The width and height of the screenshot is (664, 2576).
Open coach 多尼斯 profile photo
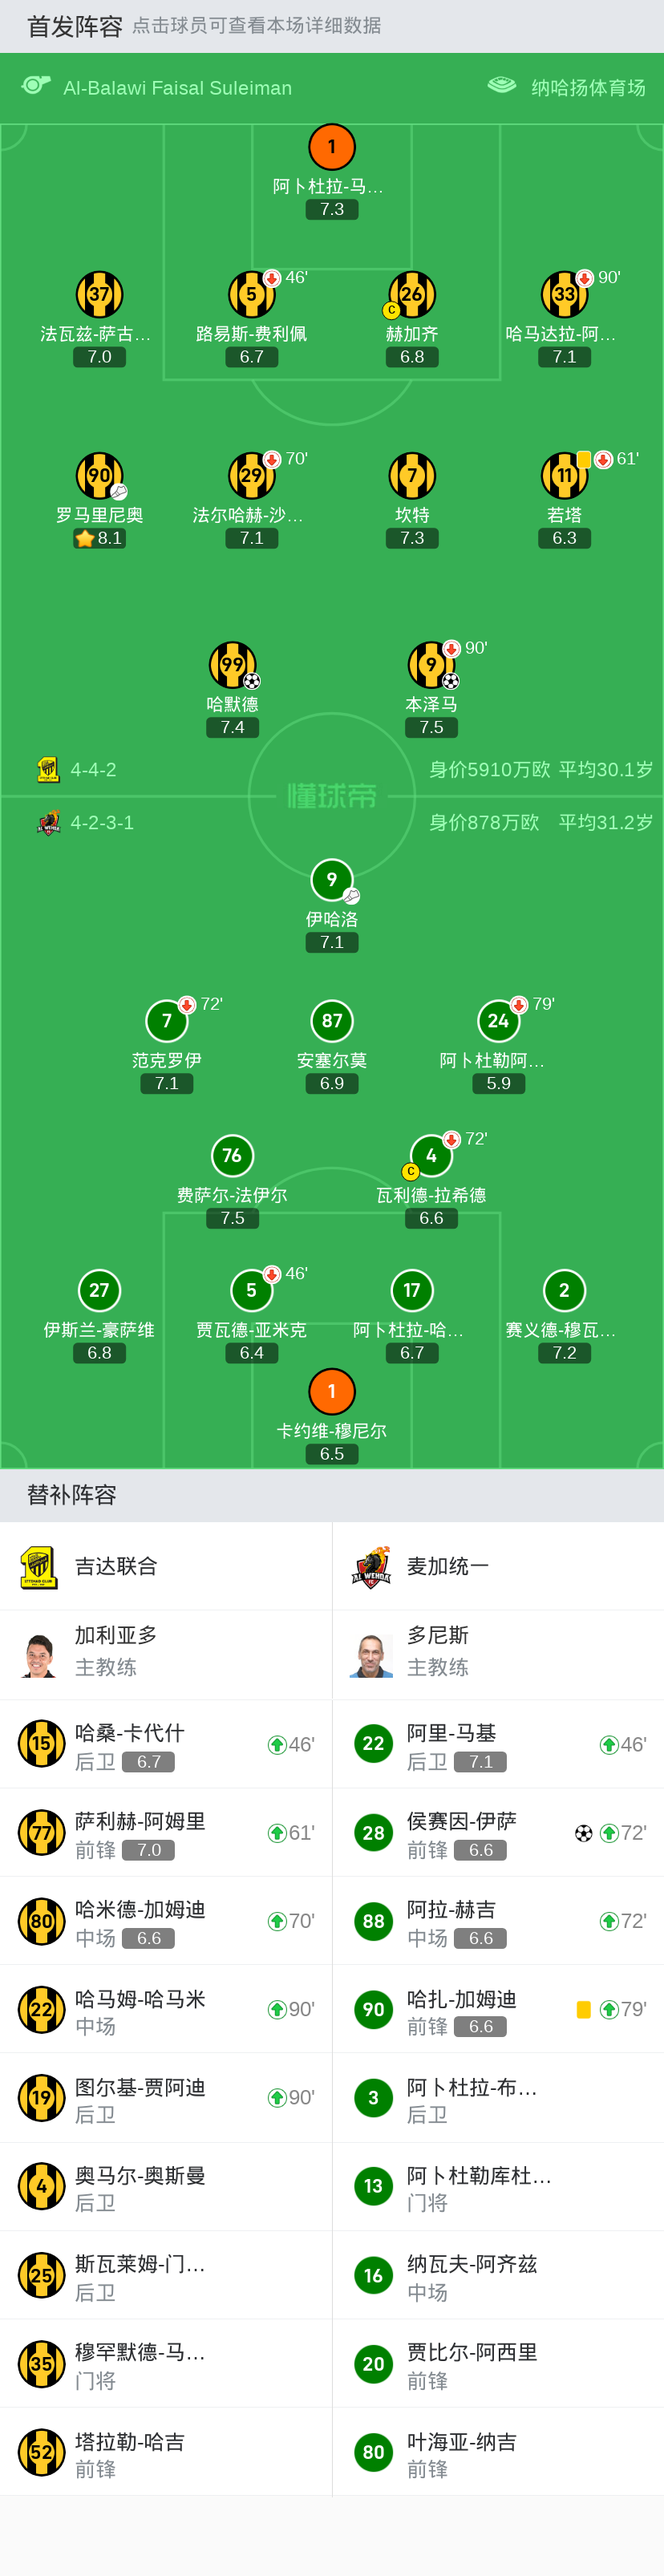(x=371, y=1655)
